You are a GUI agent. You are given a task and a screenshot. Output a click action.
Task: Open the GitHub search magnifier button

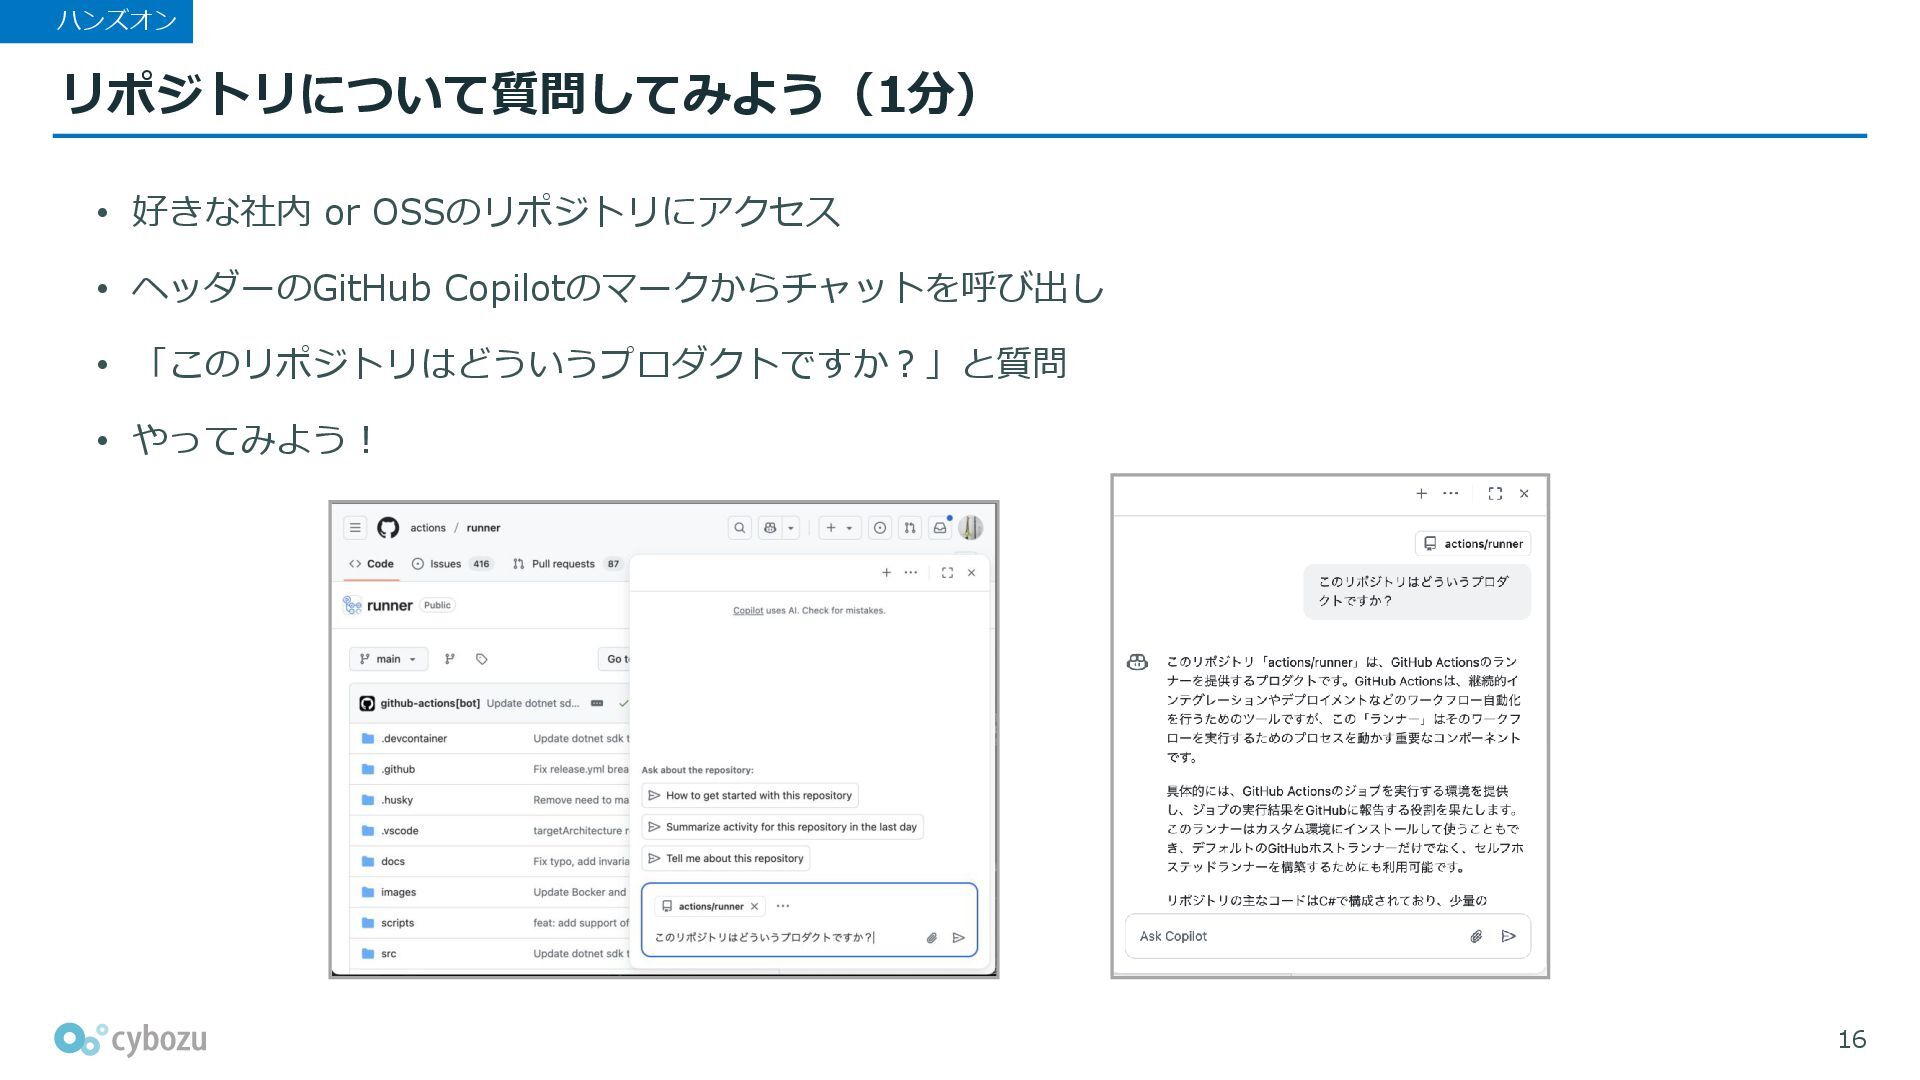[739, 527]
